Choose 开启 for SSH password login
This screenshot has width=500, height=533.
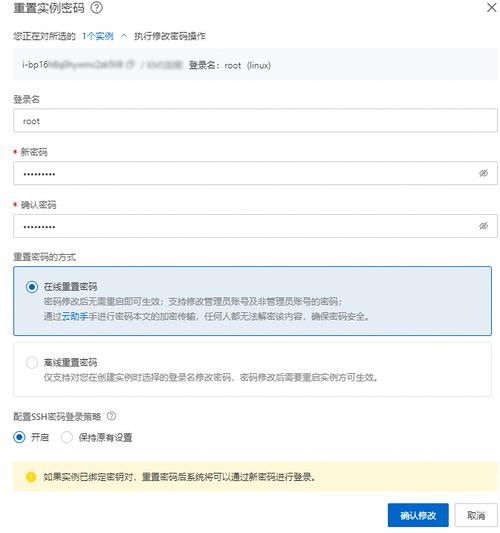click(x=19, y=437)
